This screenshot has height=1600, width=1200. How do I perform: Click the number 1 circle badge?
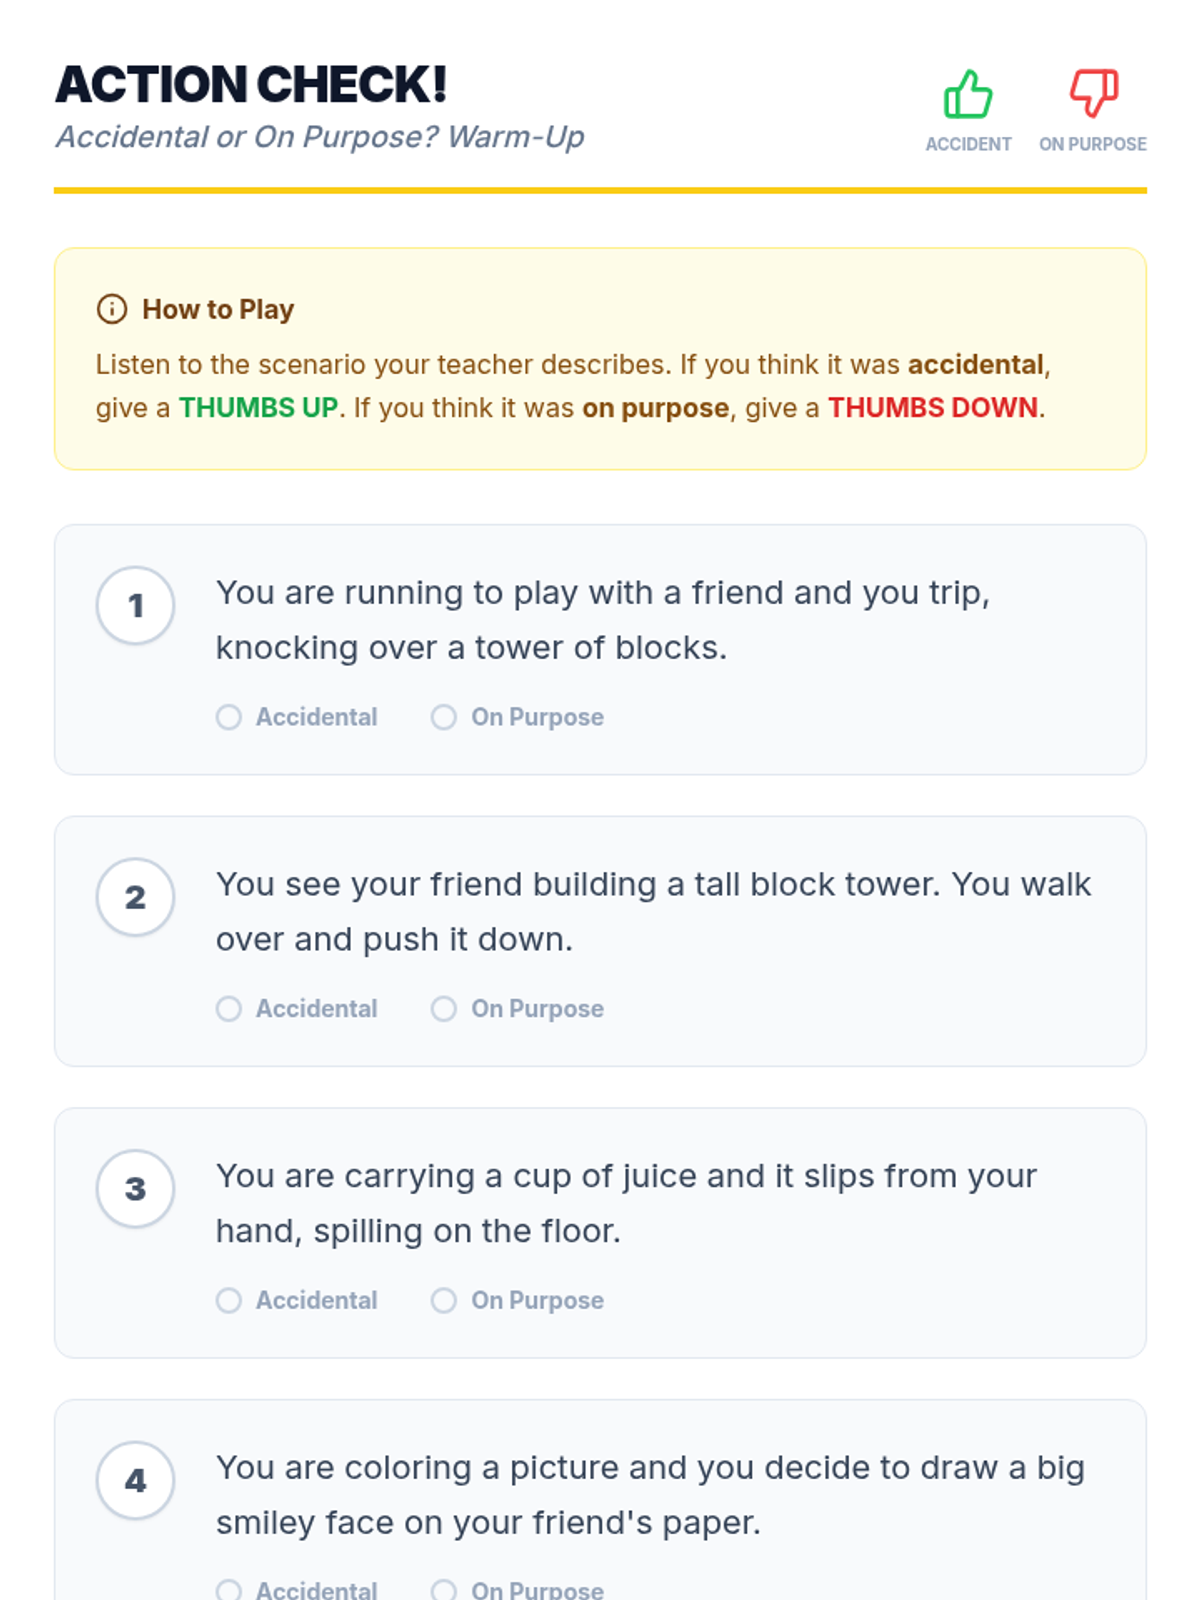(x=136, y=605)
